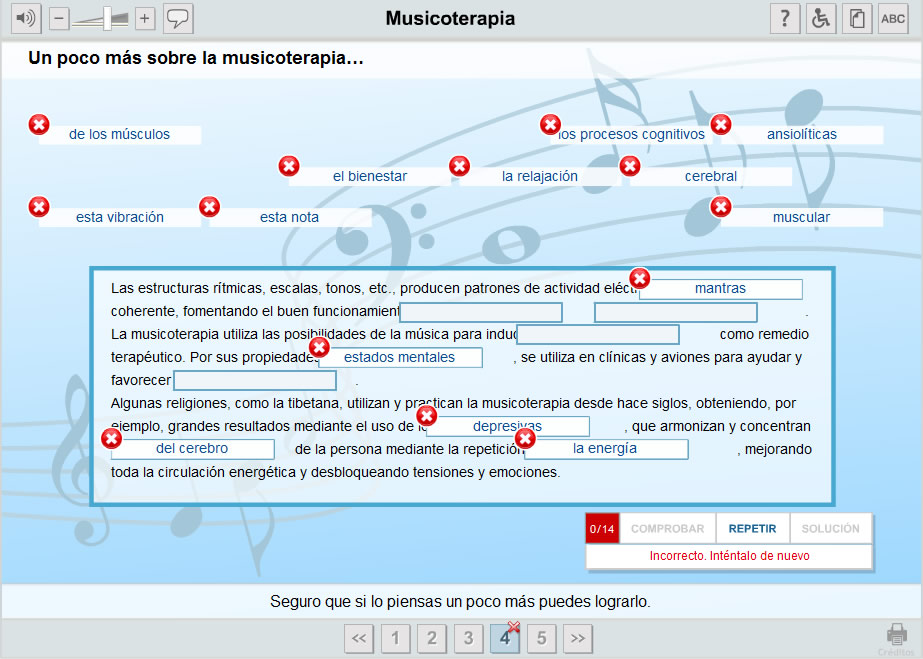Select current page 4

click(x=505, y=638)
